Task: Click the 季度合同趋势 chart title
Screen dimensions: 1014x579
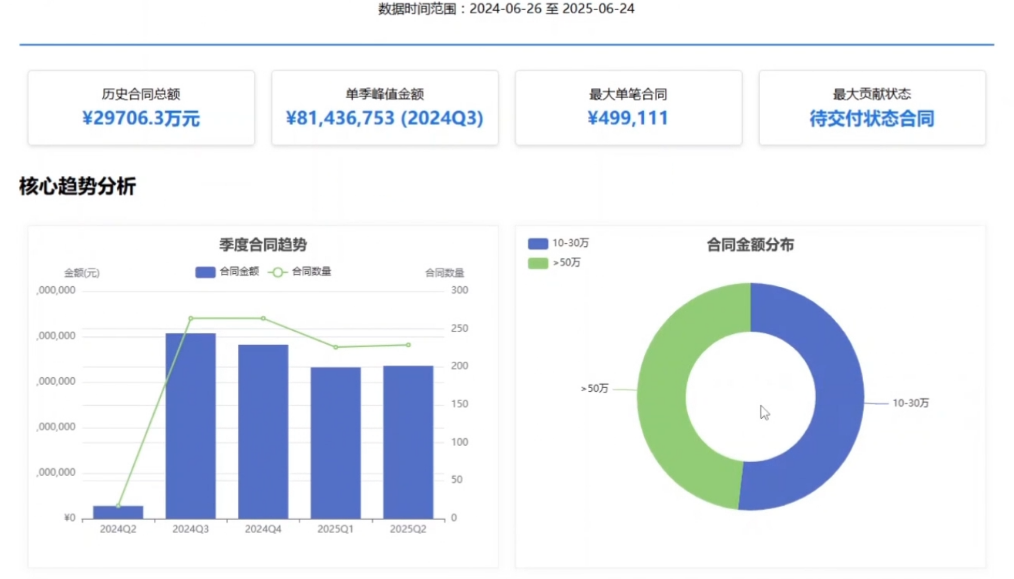Action: [x=263, y=245]
